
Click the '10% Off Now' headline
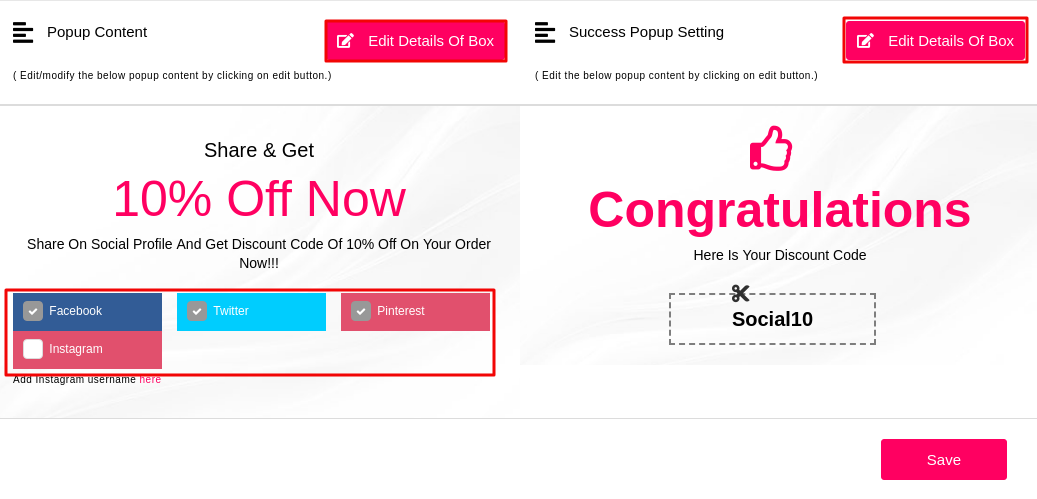[x=259, y=198]
